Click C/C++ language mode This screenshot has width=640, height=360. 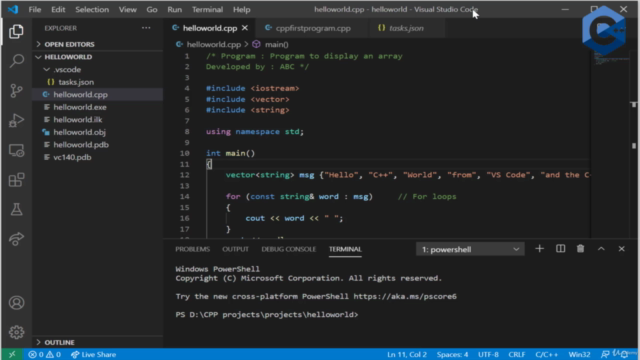coord(547,354)
